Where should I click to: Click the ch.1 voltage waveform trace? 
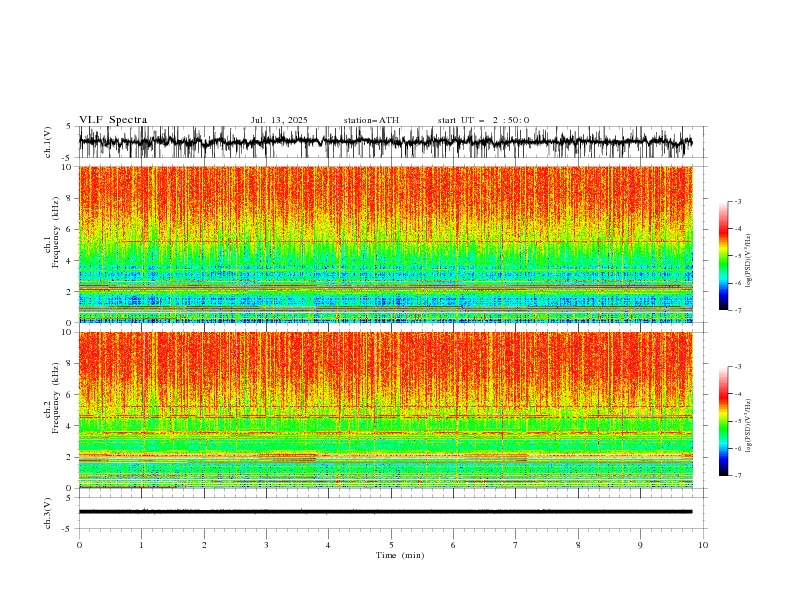(386, 142)
